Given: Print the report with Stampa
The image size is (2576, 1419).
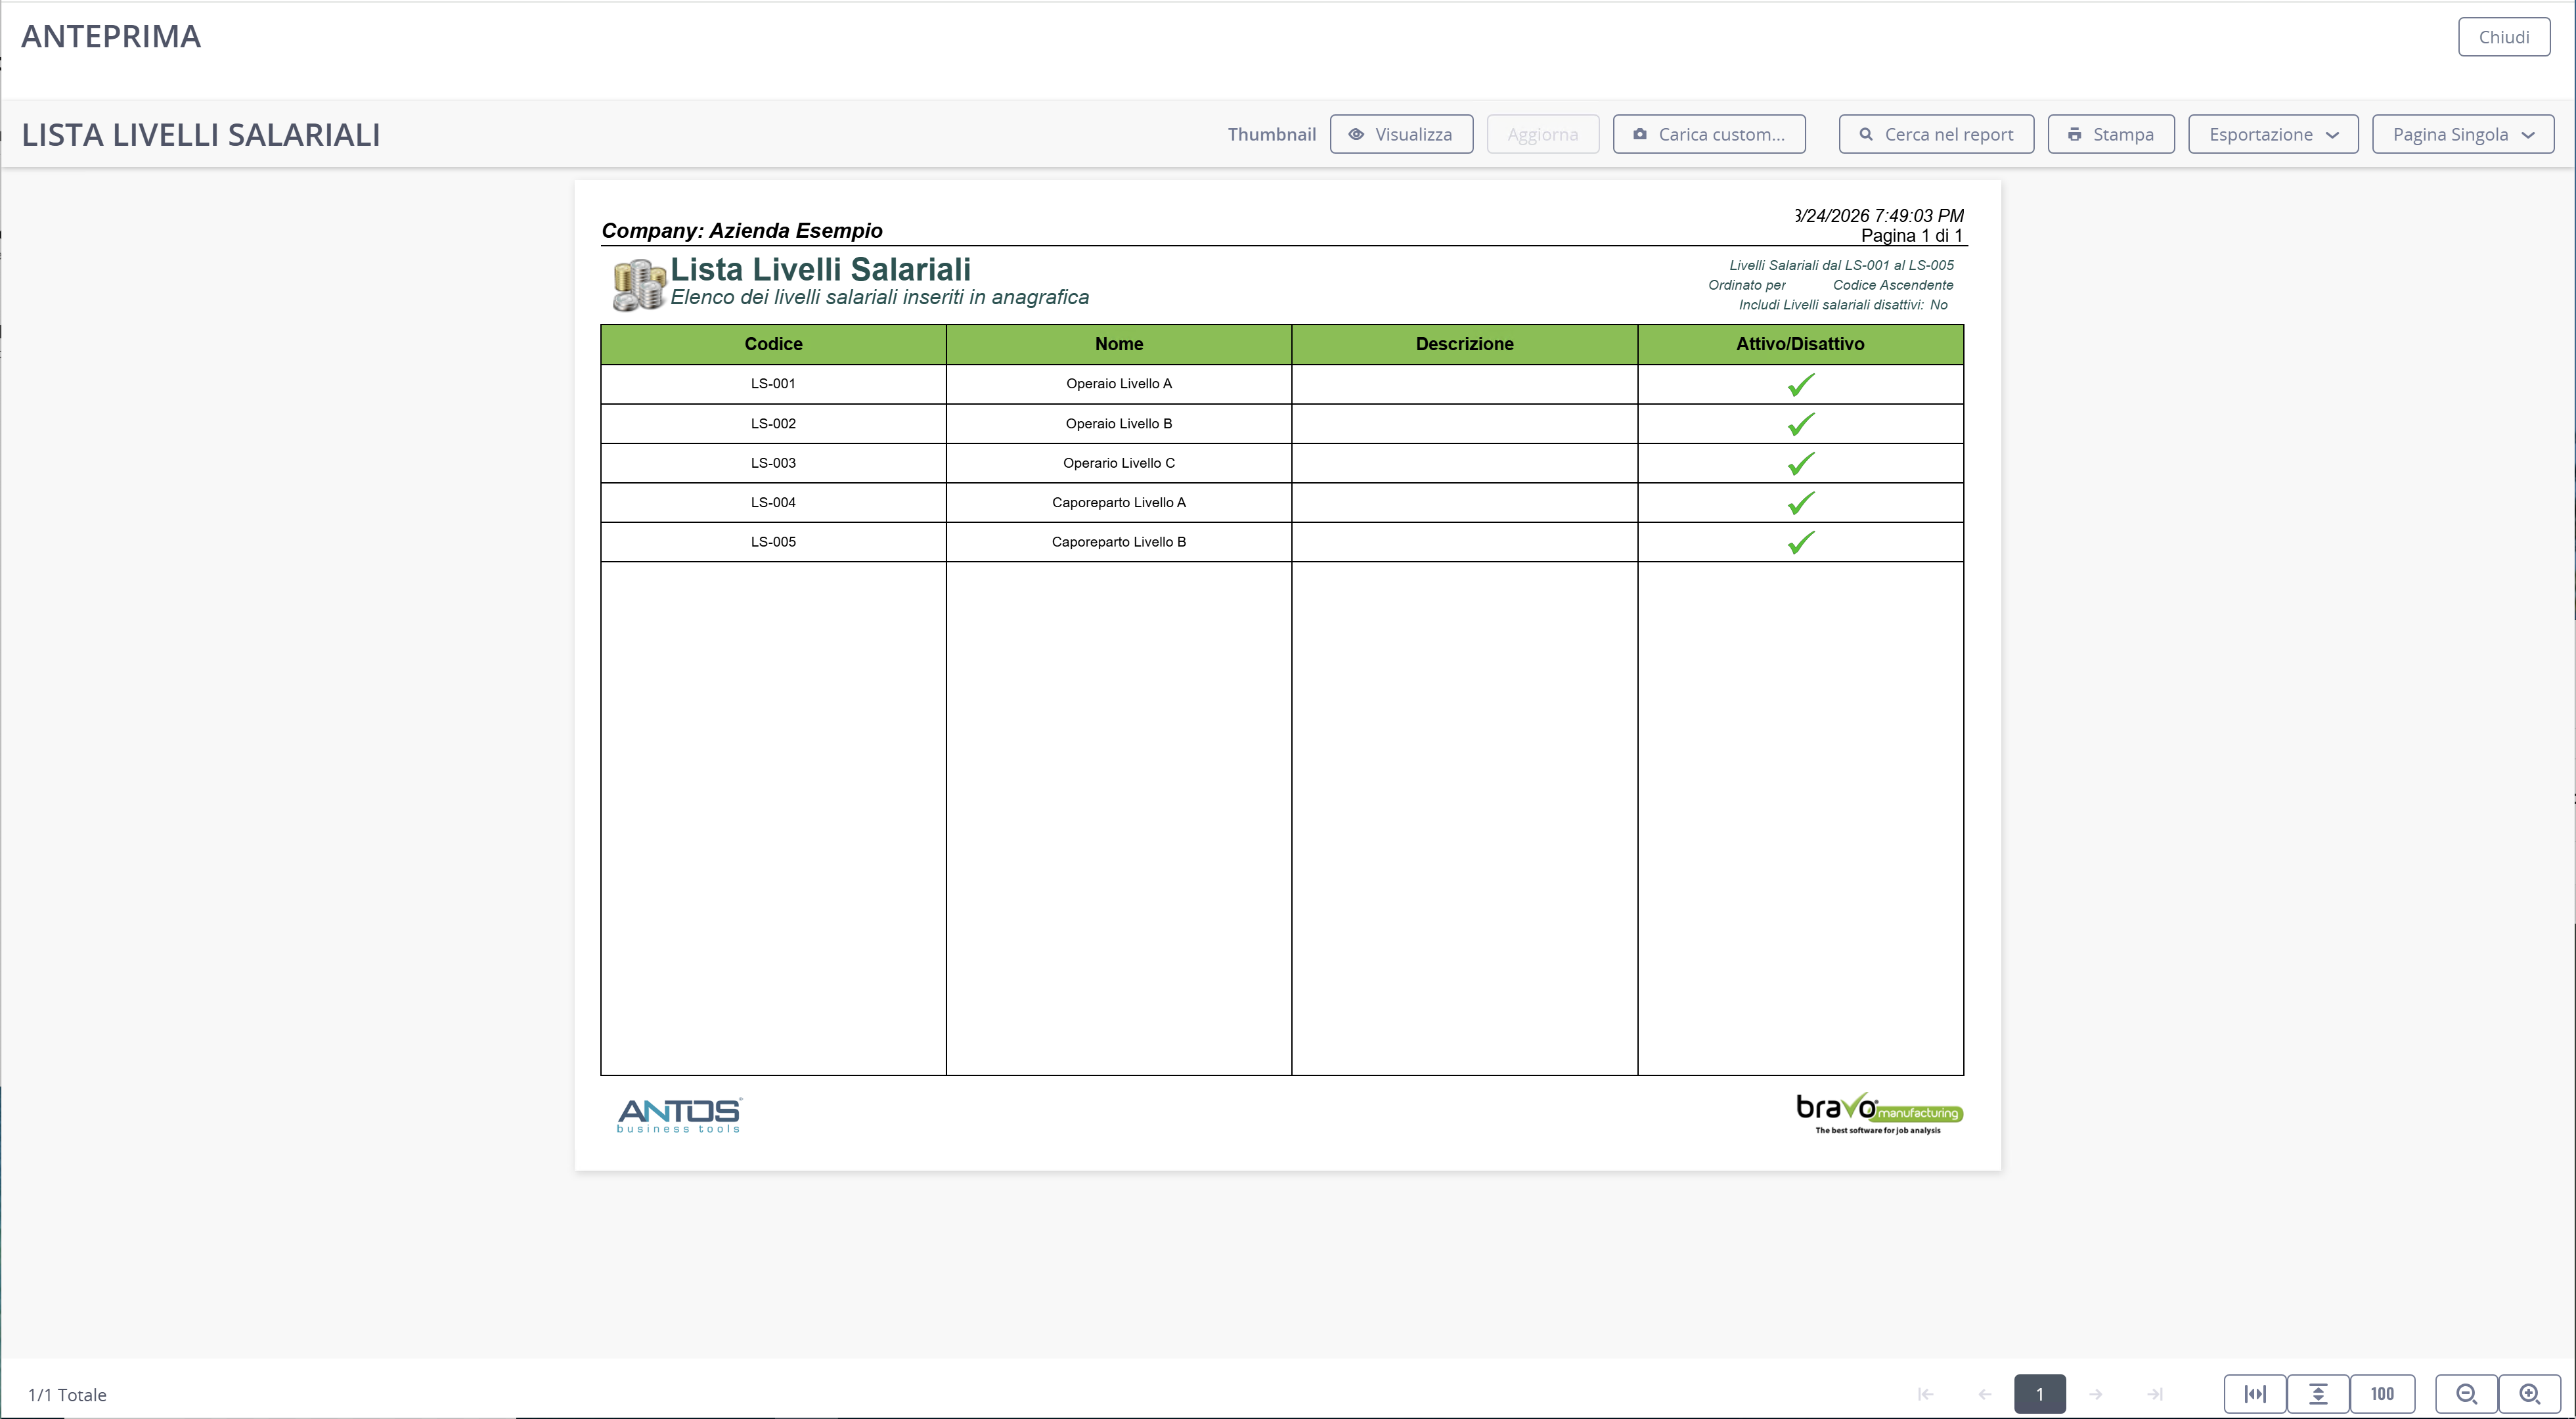Looking at the screenshot, I should pos(2111,134).
